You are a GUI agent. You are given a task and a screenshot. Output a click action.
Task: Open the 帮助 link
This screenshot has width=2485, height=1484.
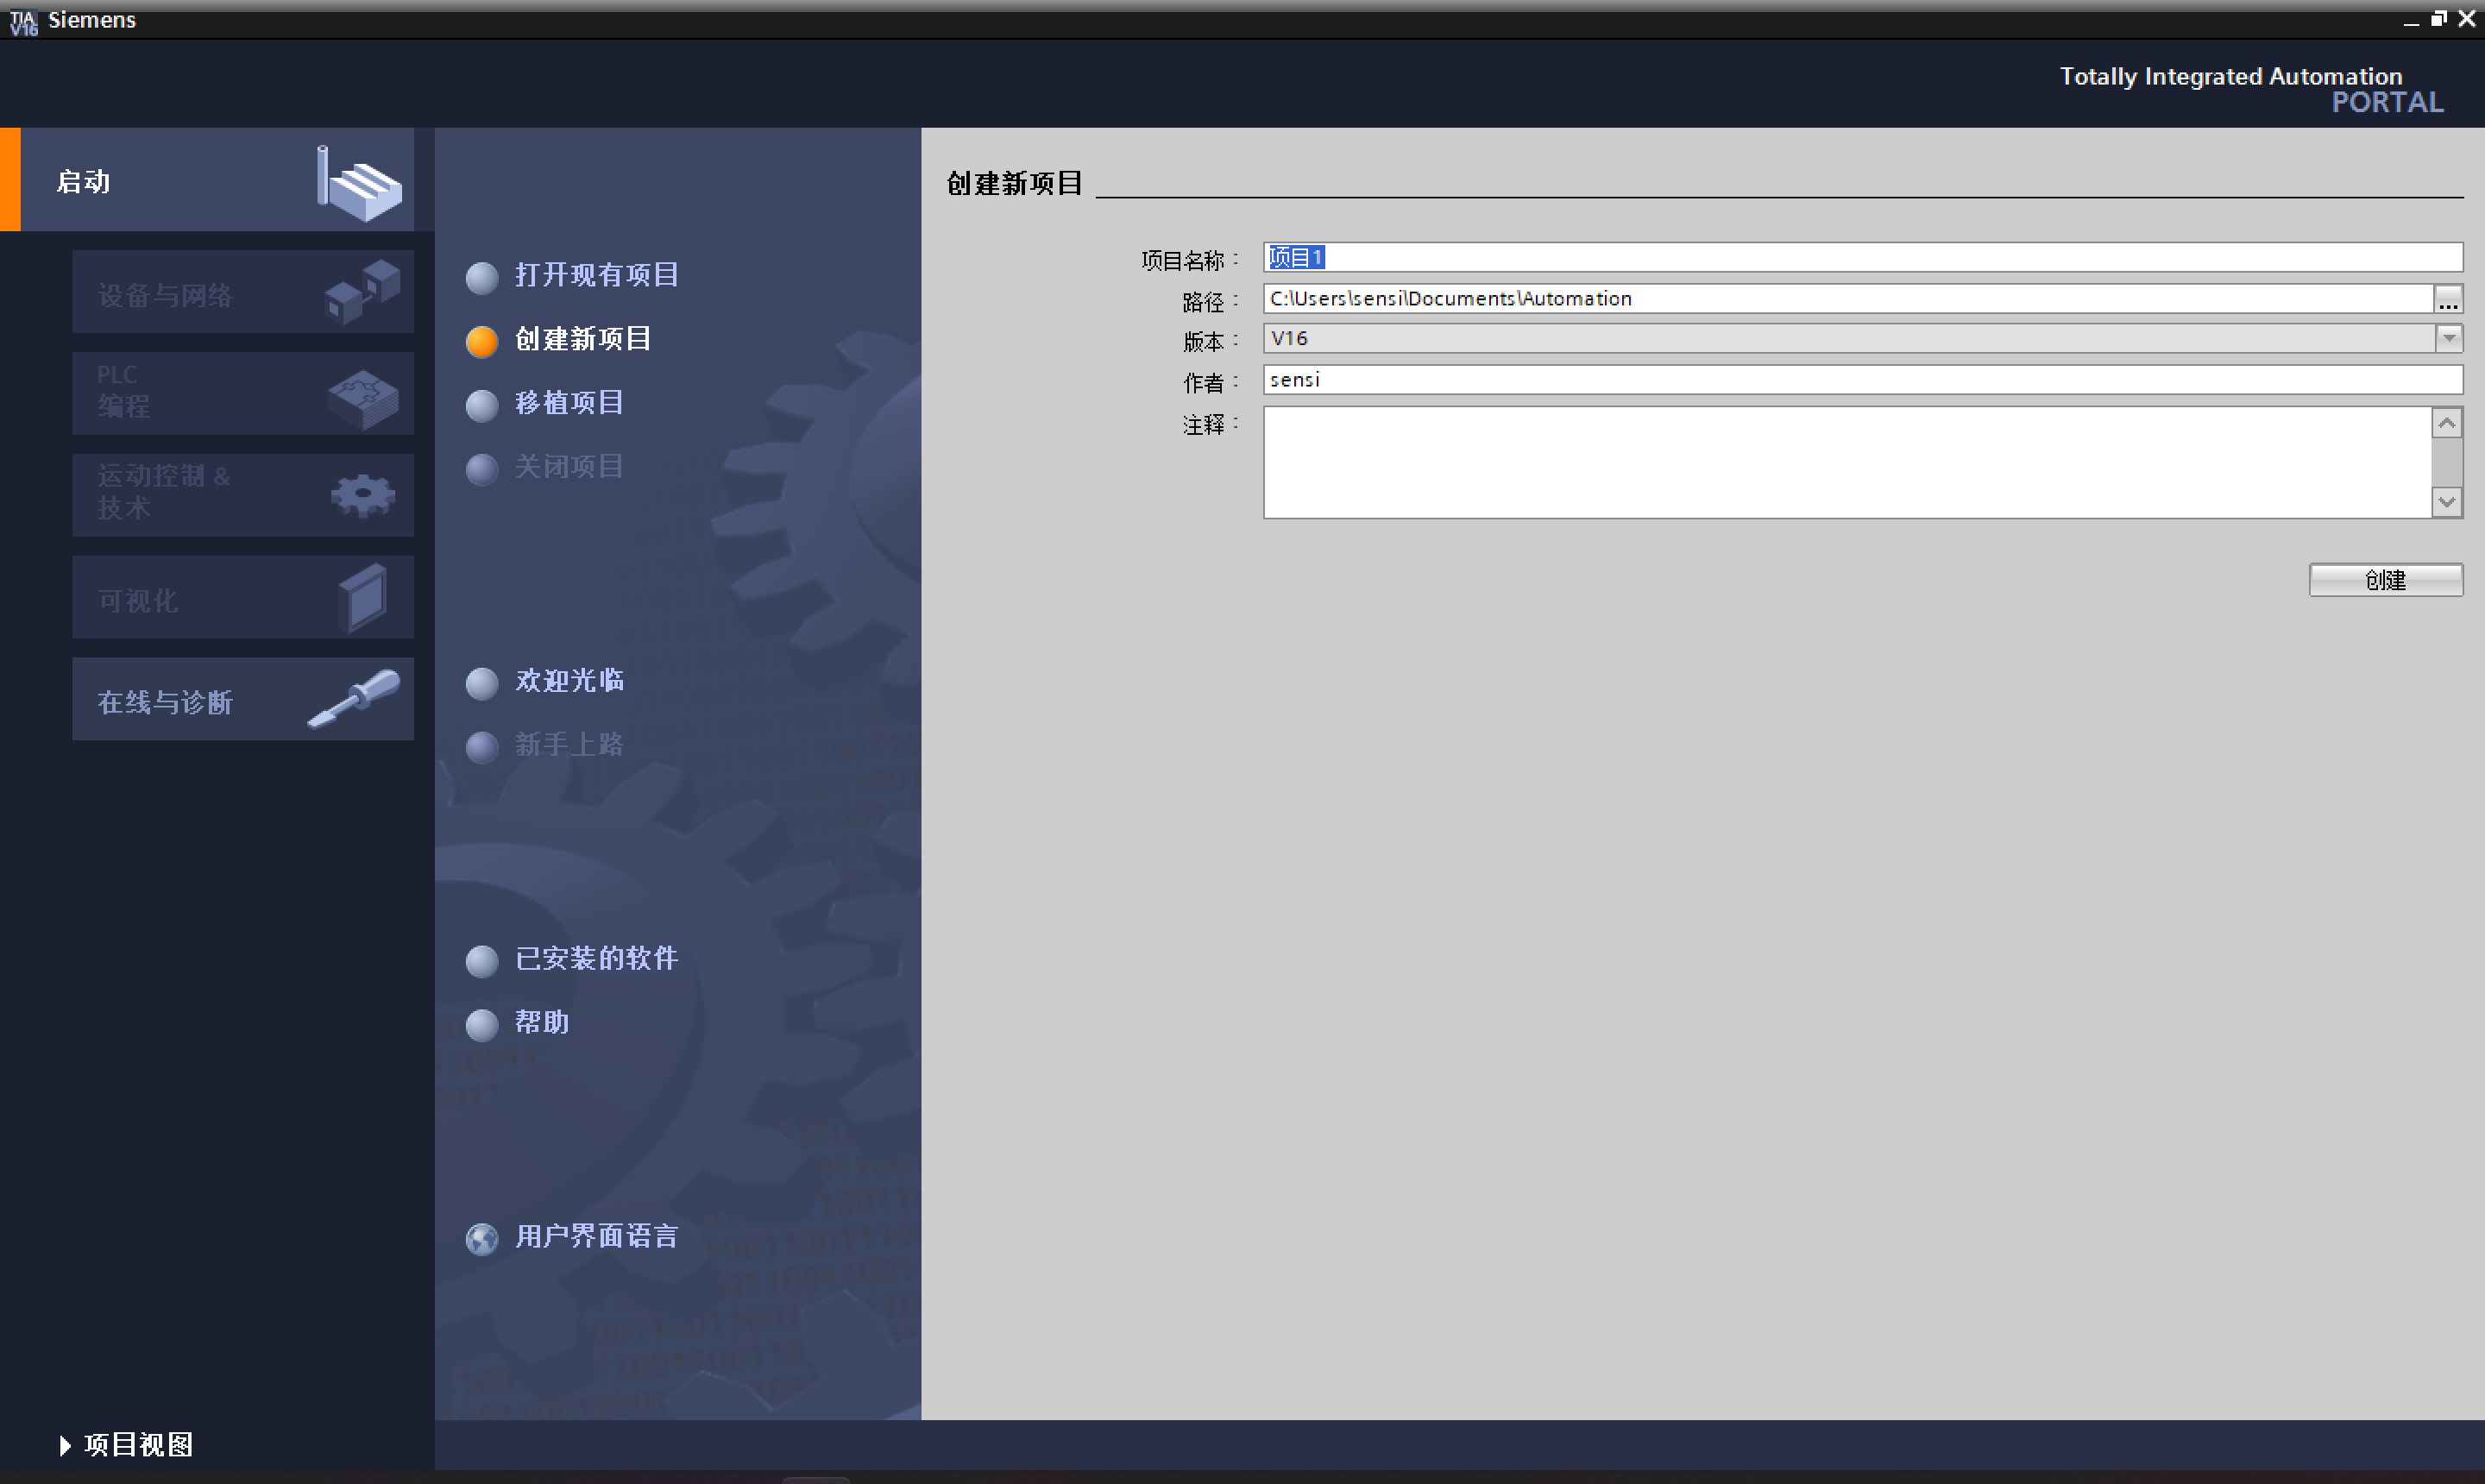pyautogui.click(x=541, y=1022)
